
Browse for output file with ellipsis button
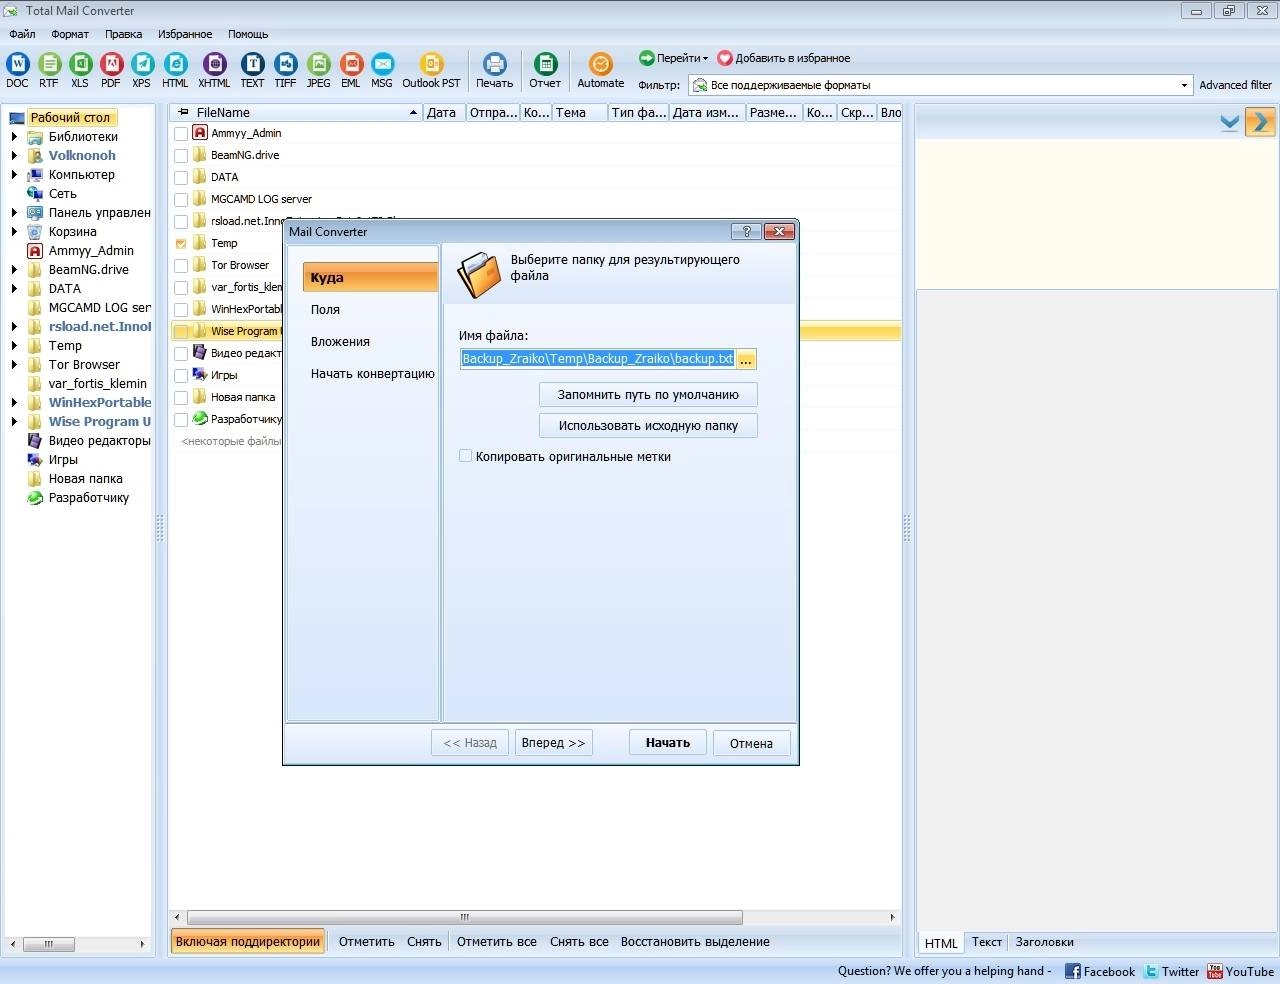coord(746,359)
